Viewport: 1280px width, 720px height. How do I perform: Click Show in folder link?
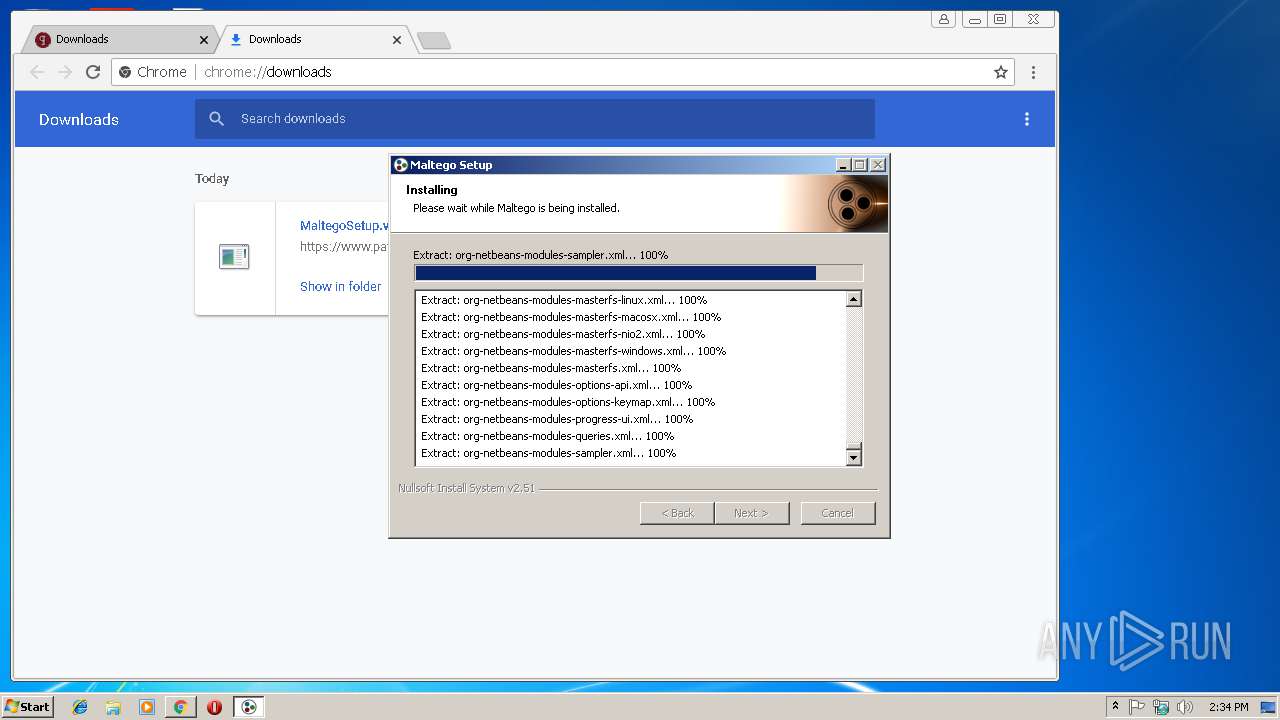[340, 286]
